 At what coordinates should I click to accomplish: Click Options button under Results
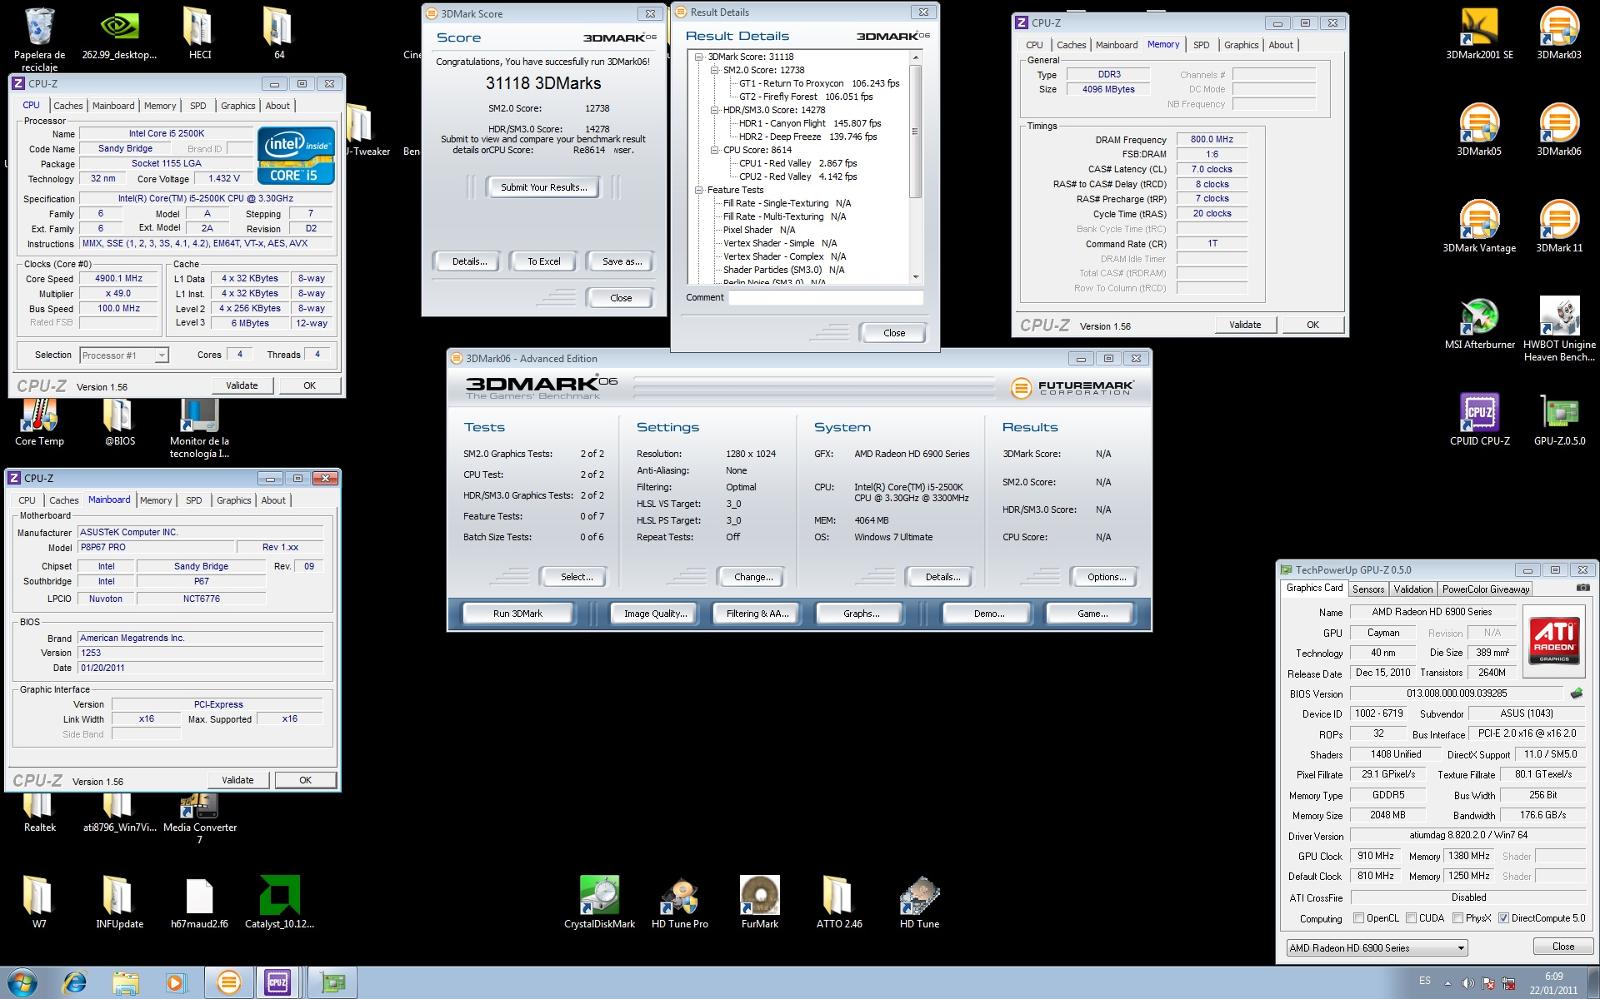(x=1106, y=576)
